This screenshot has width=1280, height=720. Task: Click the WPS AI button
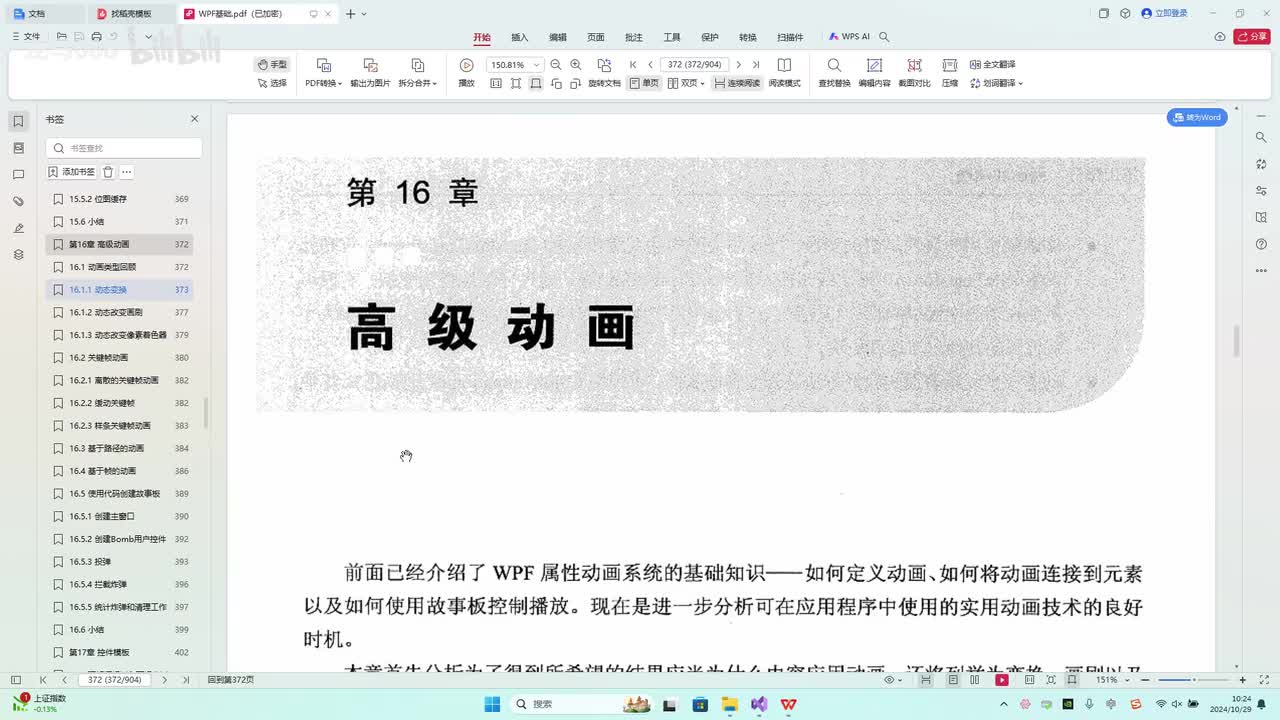point(849,37)
